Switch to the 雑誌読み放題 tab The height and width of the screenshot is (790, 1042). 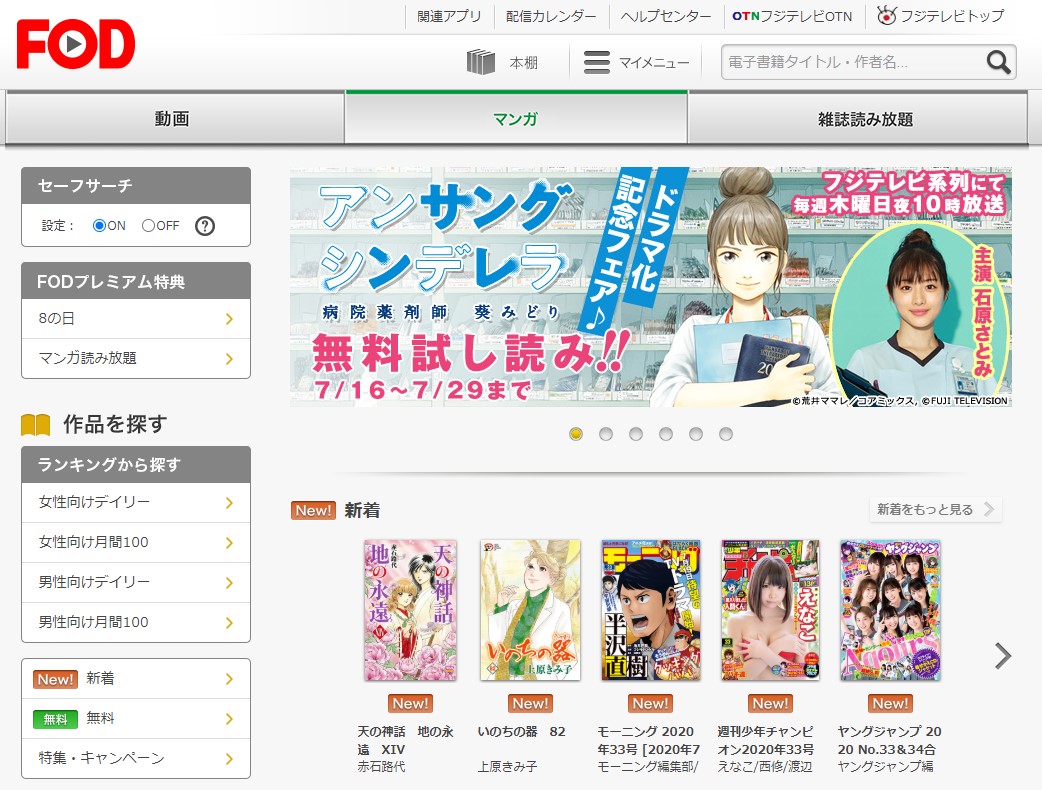858,118
